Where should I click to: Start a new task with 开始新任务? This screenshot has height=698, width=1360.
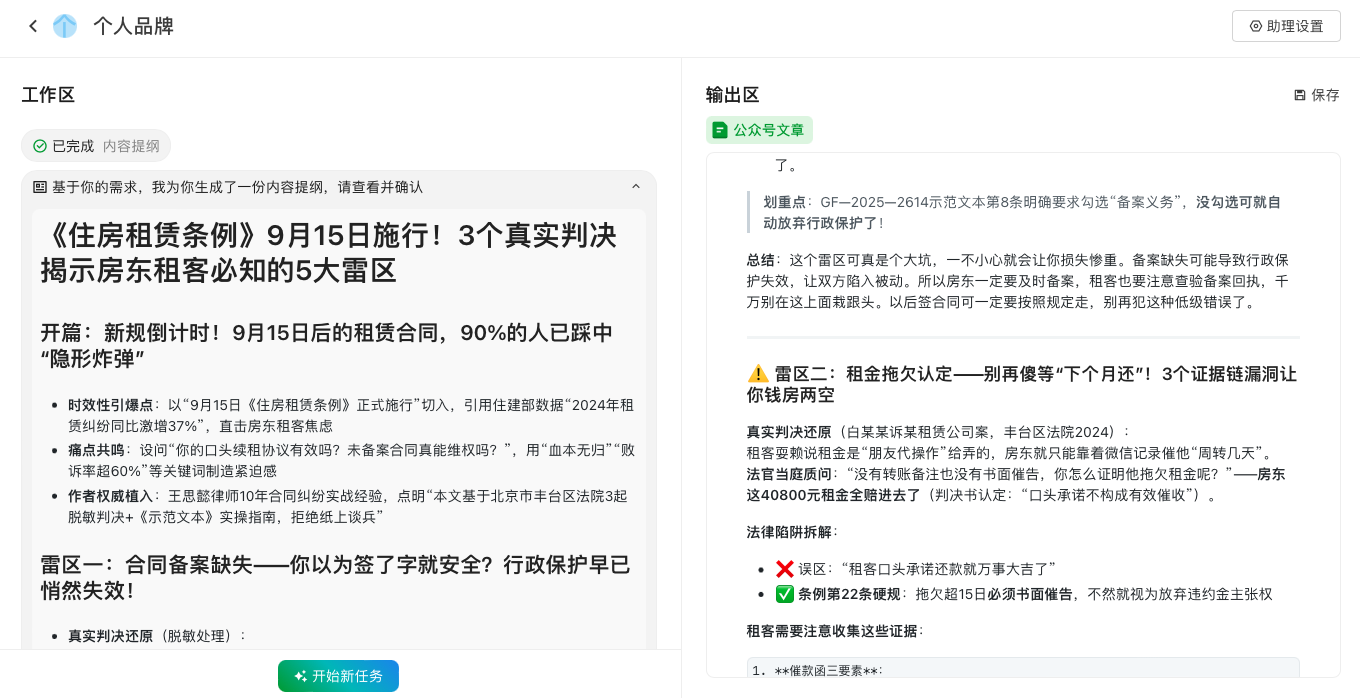point(338,676)
